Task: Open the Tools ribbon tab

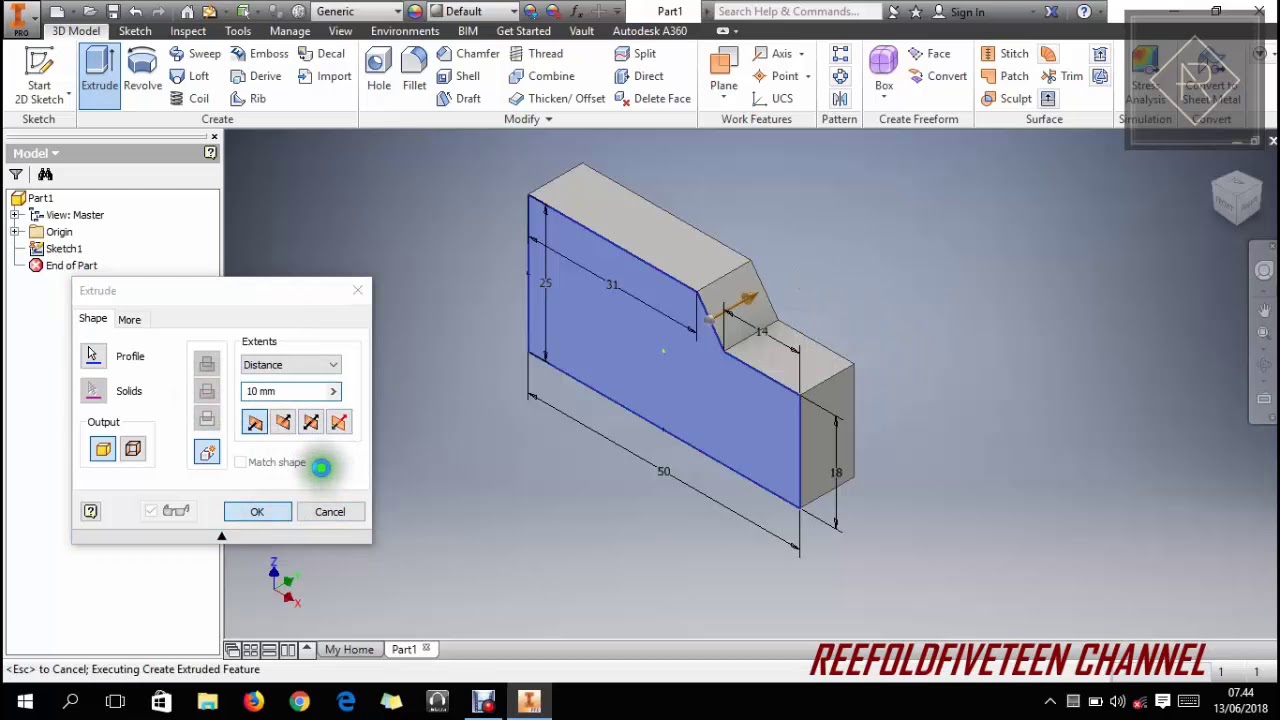Action: click(x=238, y=31)
